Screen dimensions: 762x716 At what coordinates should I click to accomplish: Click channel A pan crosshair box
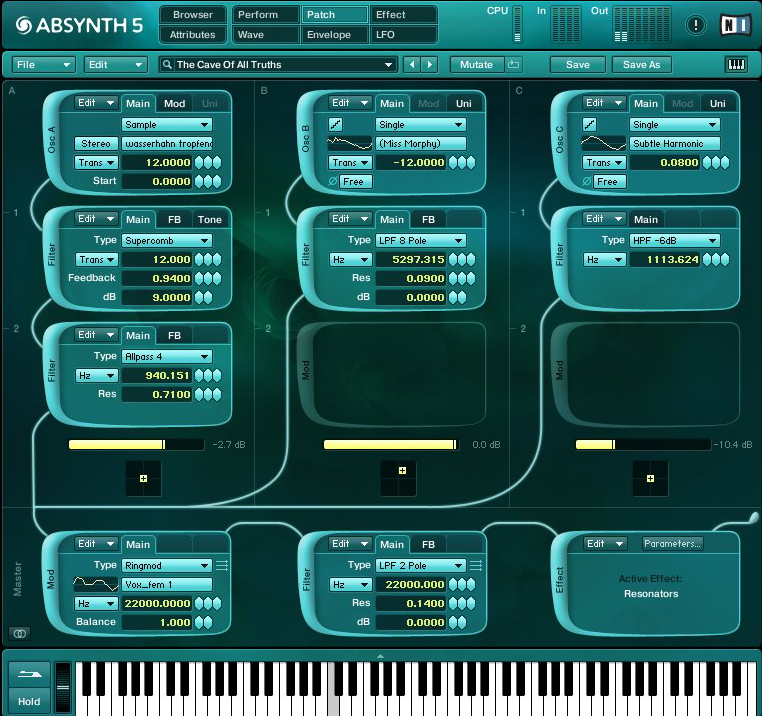(x=143, y=479)
